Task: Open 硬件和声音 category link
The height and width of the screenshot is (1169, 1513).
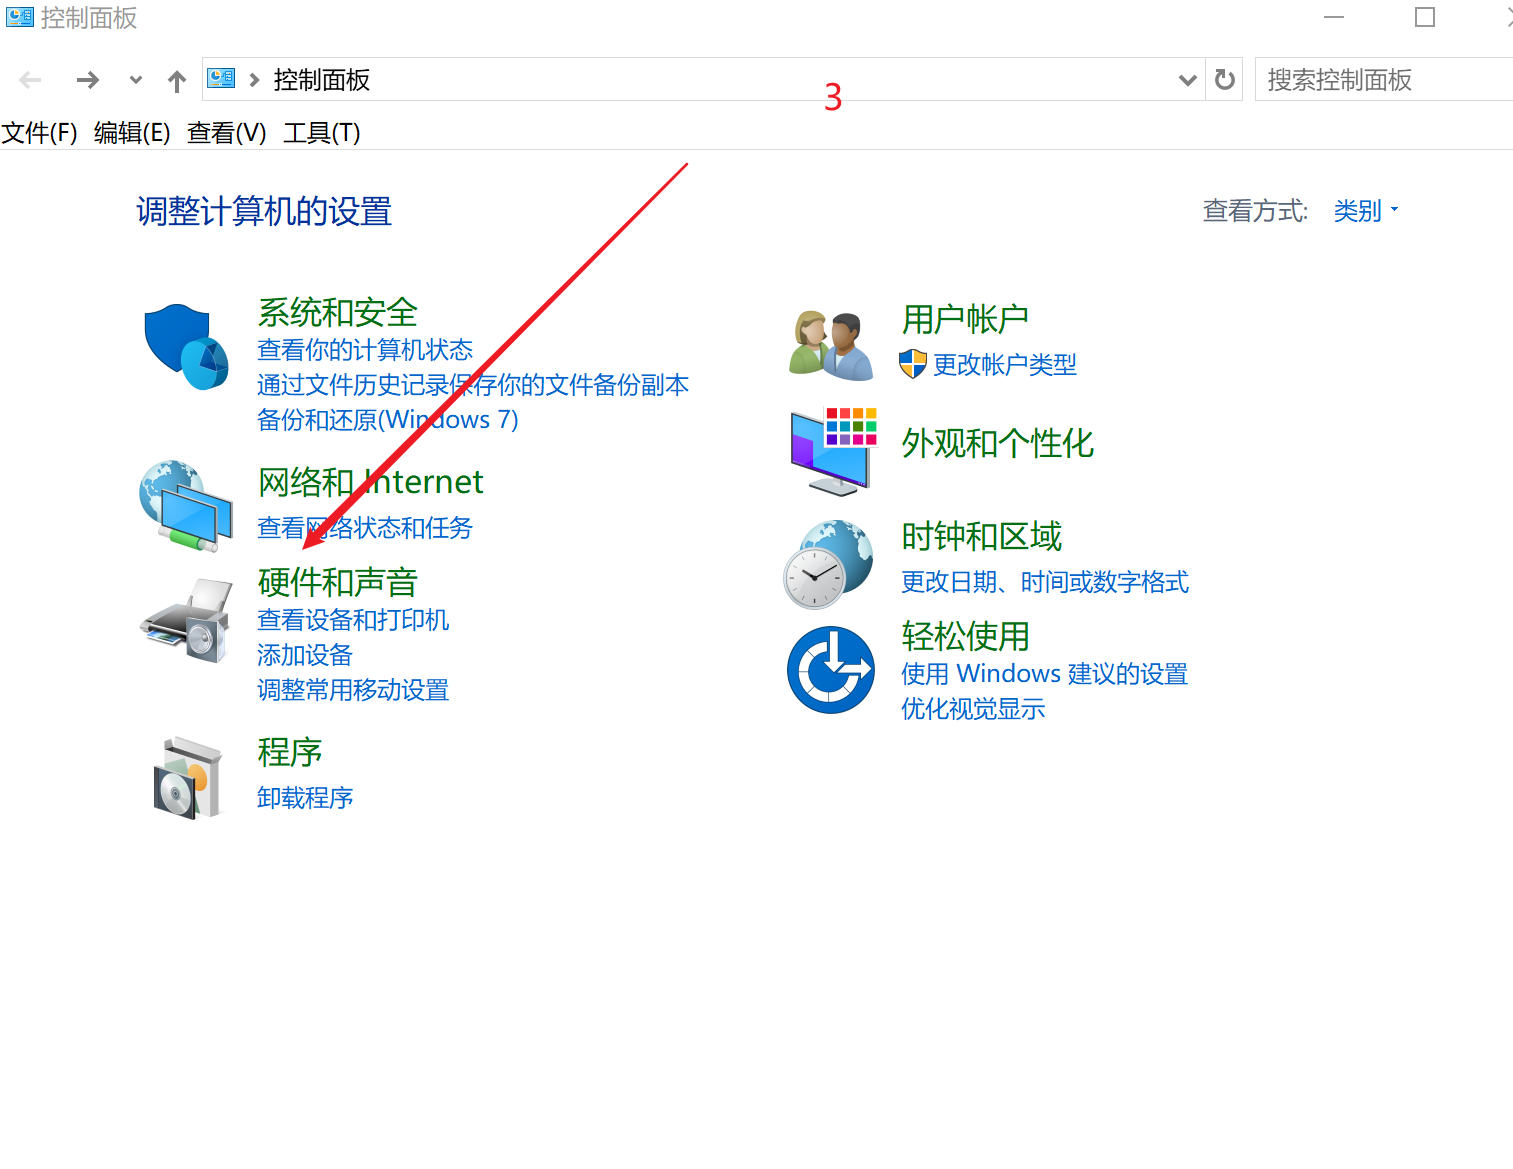Action: [337, 582]
